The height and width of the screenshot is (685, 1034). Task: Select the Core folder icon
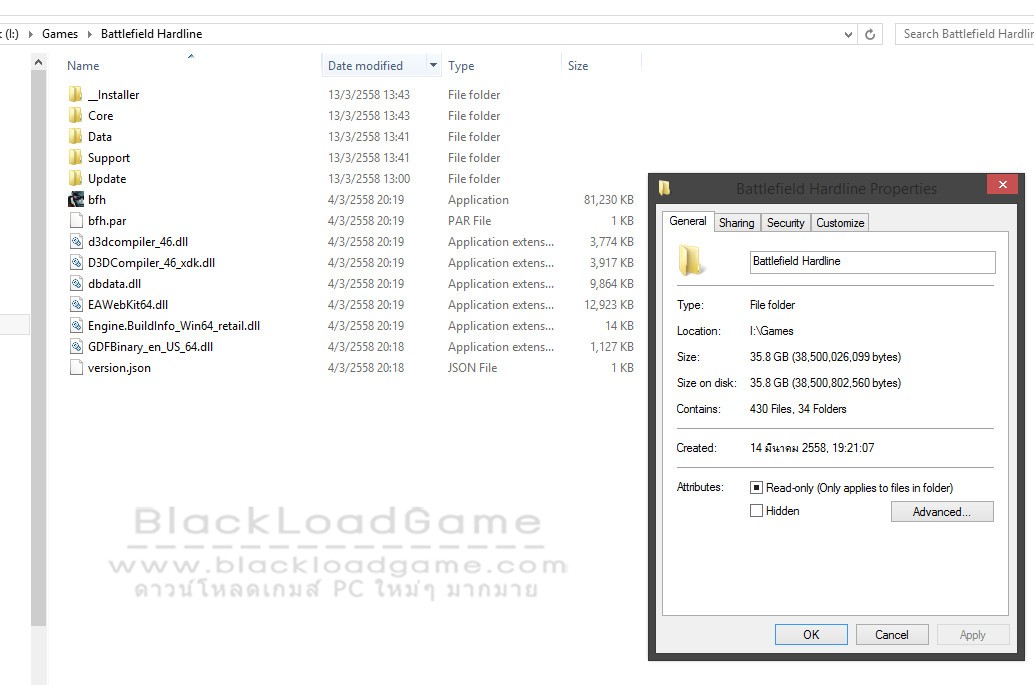(x=76, y=115)
